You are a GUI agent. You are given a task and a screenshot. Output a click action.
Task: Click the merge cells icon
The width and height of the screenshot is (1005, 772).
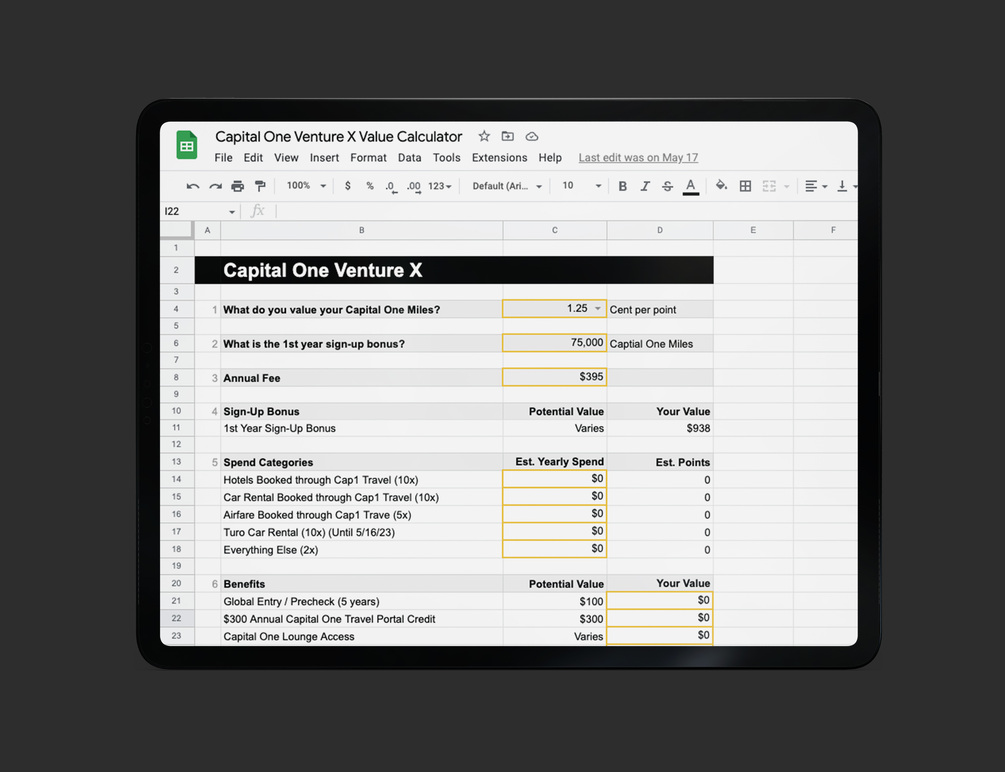click(x=769, y=186)
